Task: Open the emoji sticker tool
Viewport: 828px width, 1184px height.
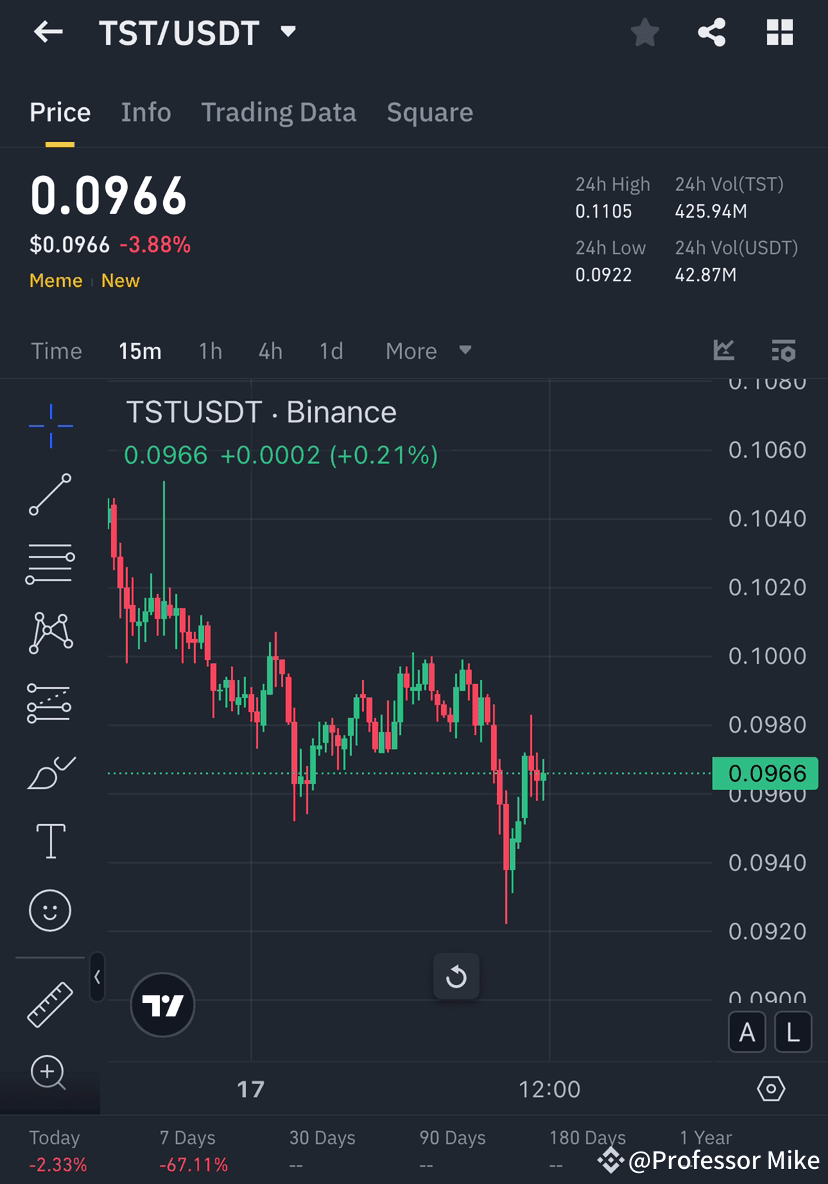Action: (50, 910)
